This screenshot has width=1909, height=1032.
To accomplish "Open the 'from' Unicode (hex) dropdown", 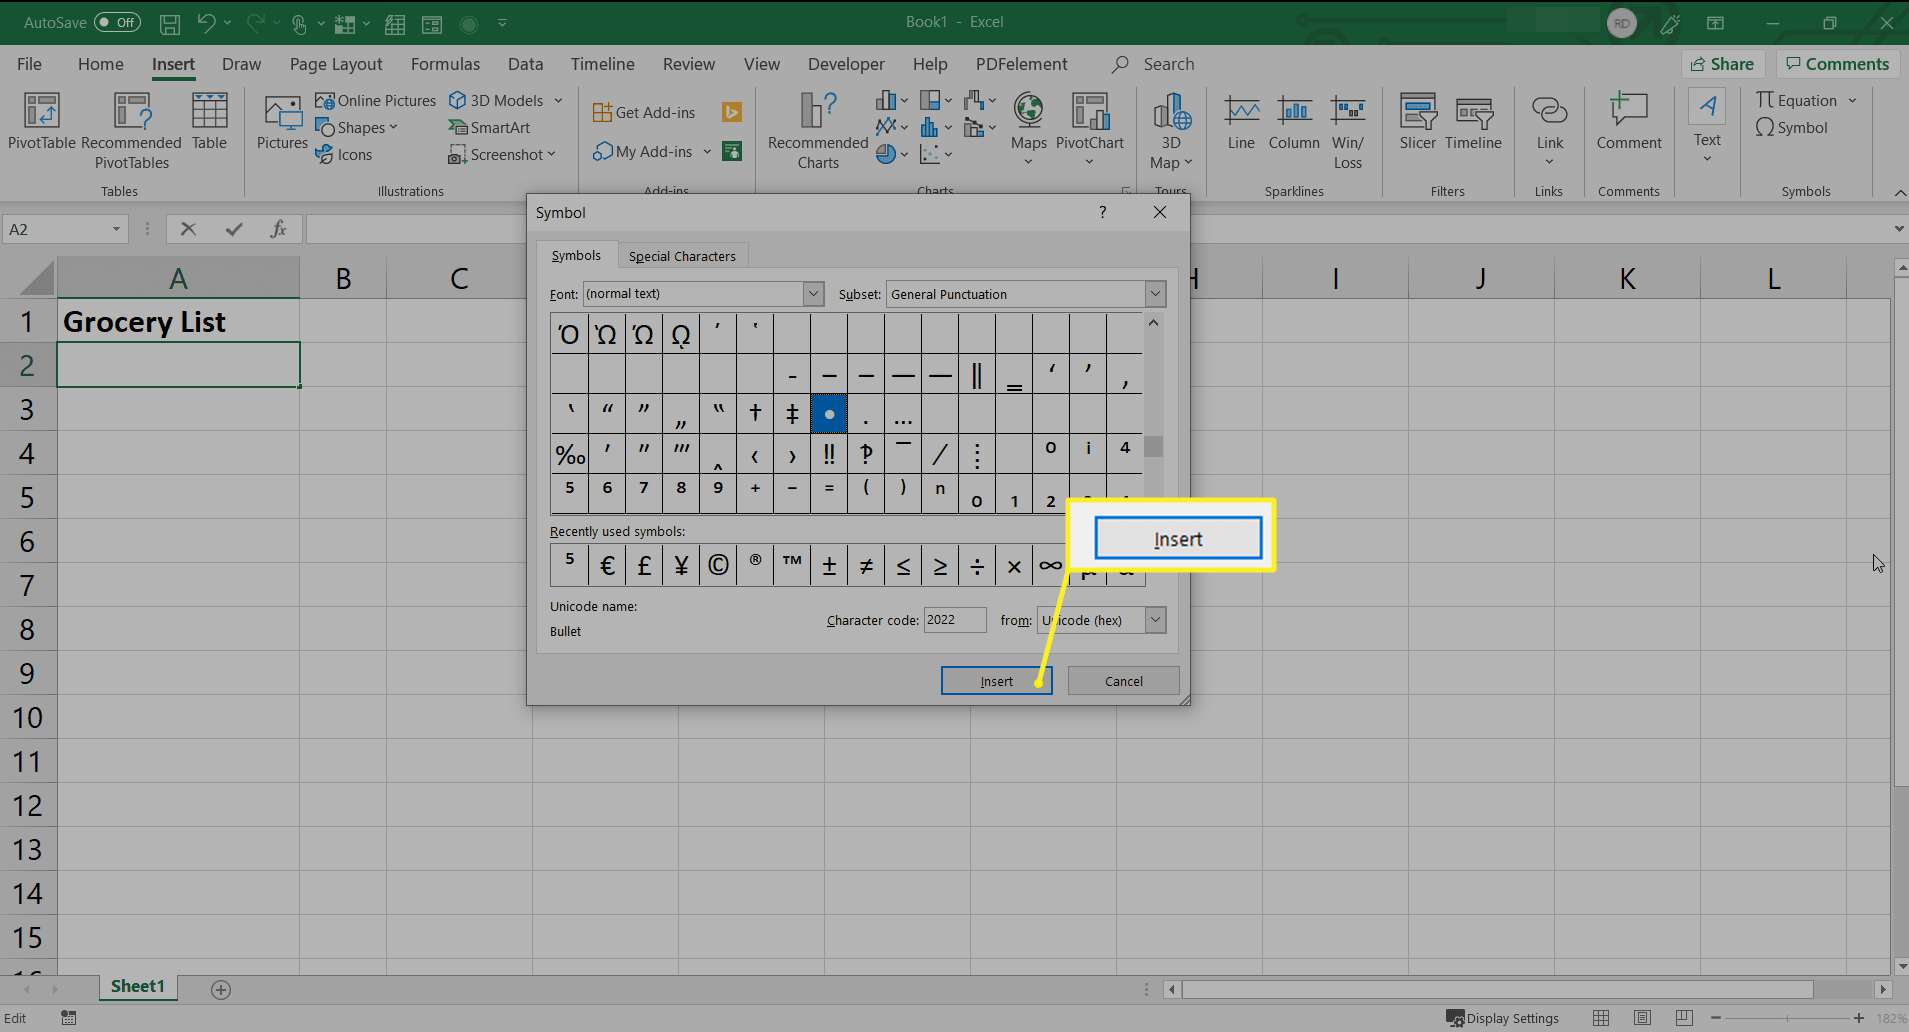I will pos(1155,620).
